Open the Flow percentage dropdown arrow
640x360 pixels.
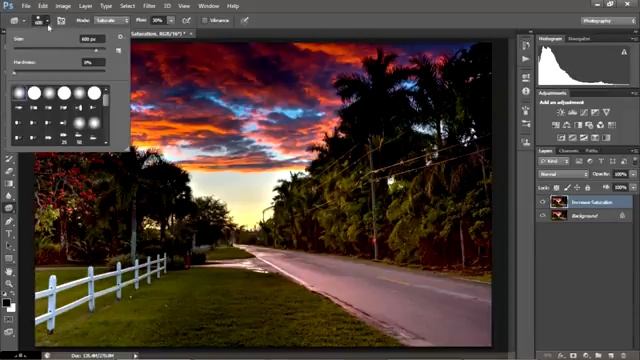click(x=171, y=20)
